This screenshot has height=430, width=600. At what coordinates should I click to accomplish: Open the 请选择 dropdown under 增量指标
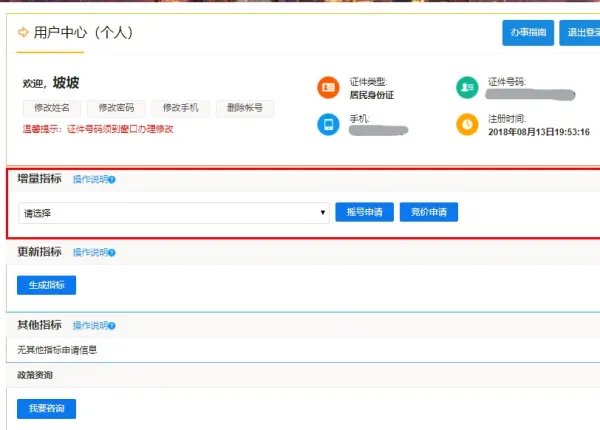tap(174, 213)
